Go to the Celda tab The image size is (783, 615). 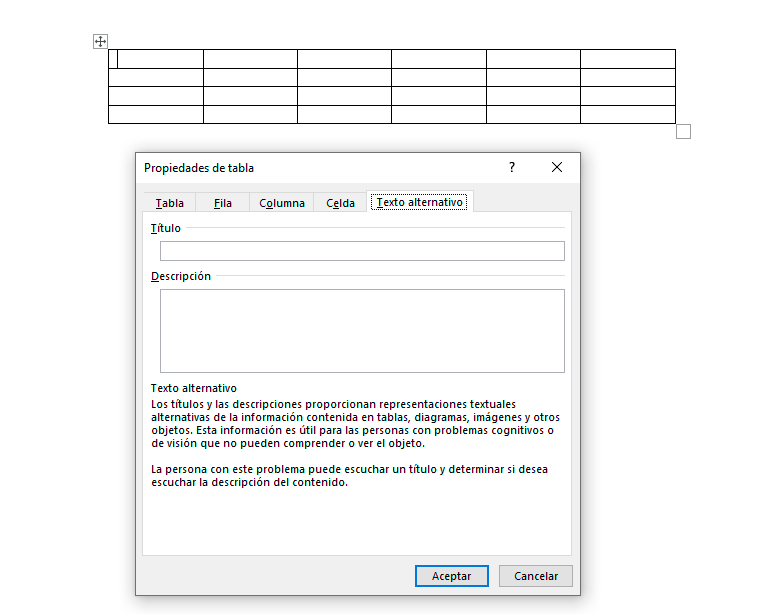(340, 203)
